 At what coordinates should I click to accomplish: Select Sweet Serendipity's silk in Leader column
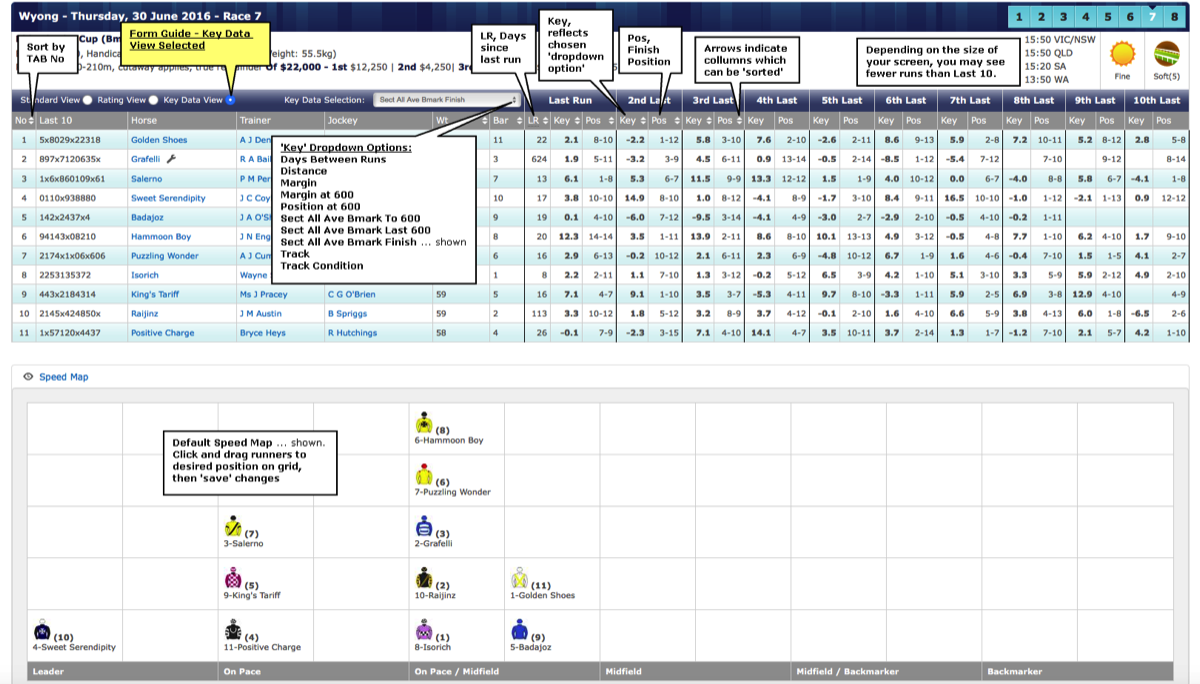coord(43,630)
